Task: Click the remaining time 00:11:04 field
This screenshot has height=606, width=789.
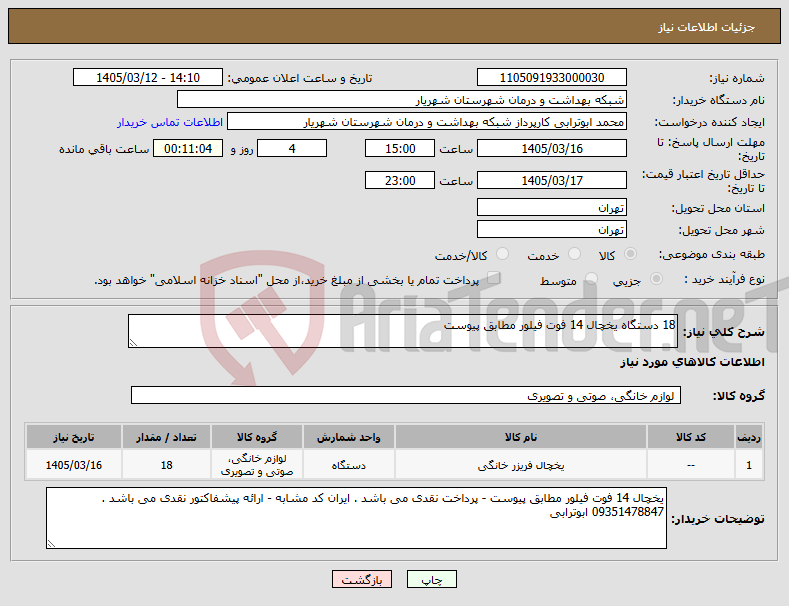Action: click(x=188, y=148)
